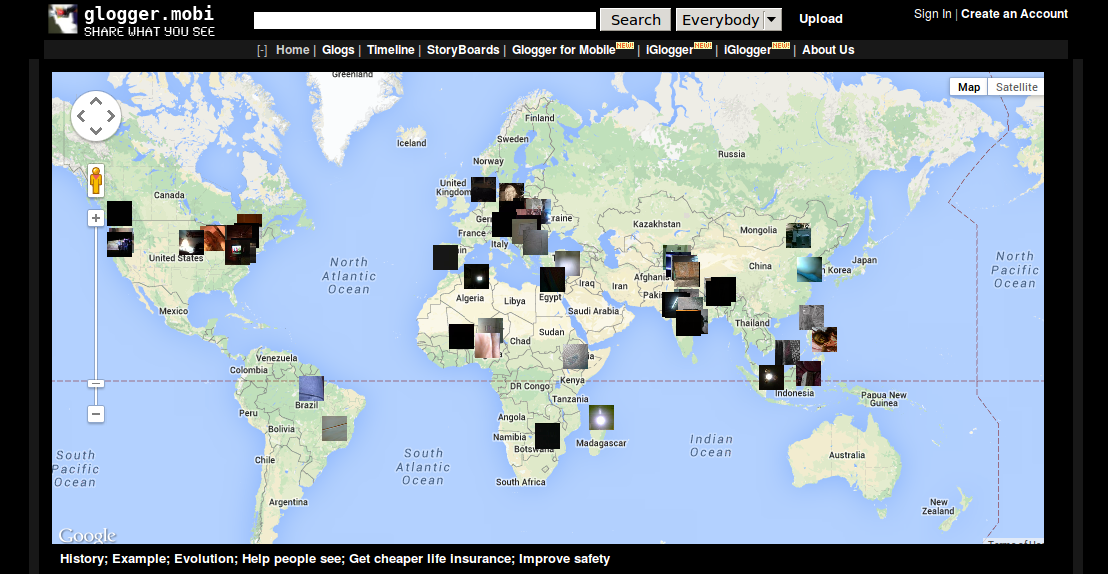
Task: Click the Everybody filter selector
Action: (720, 20)
